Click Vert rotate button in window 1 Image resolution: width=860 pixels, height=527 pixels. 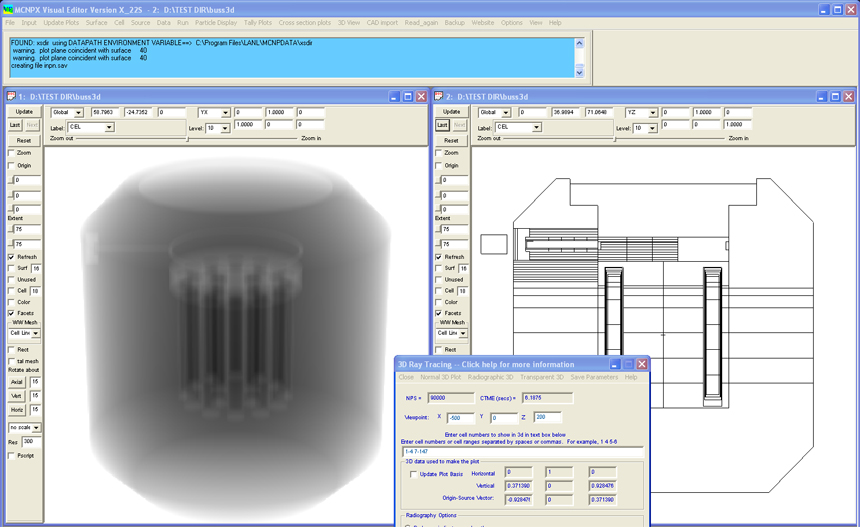coord(17,396)
